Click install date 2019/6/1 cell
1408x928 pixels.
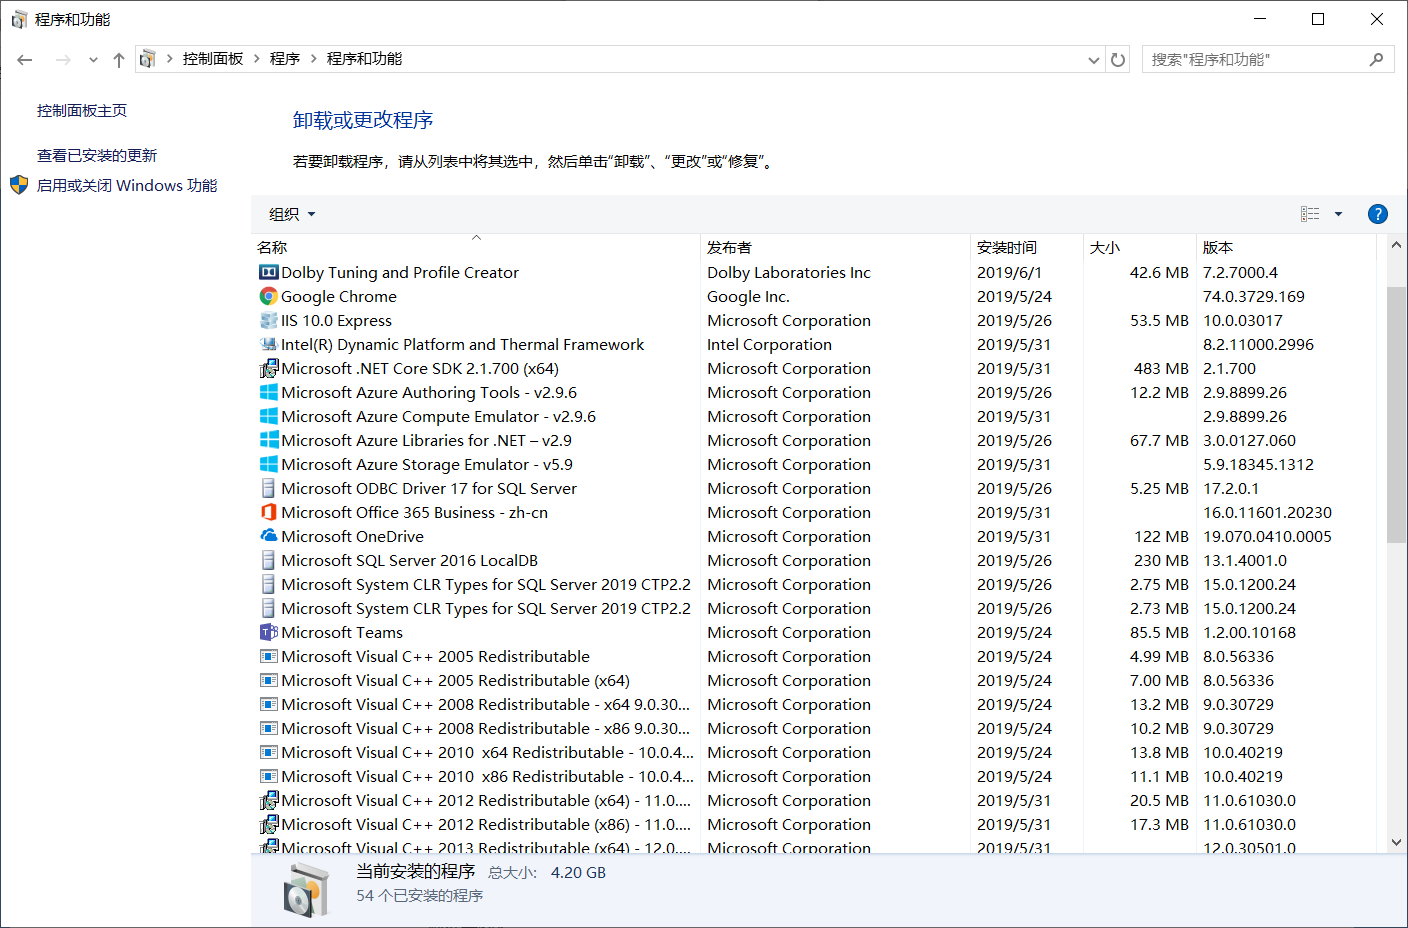pos(1009,272)
